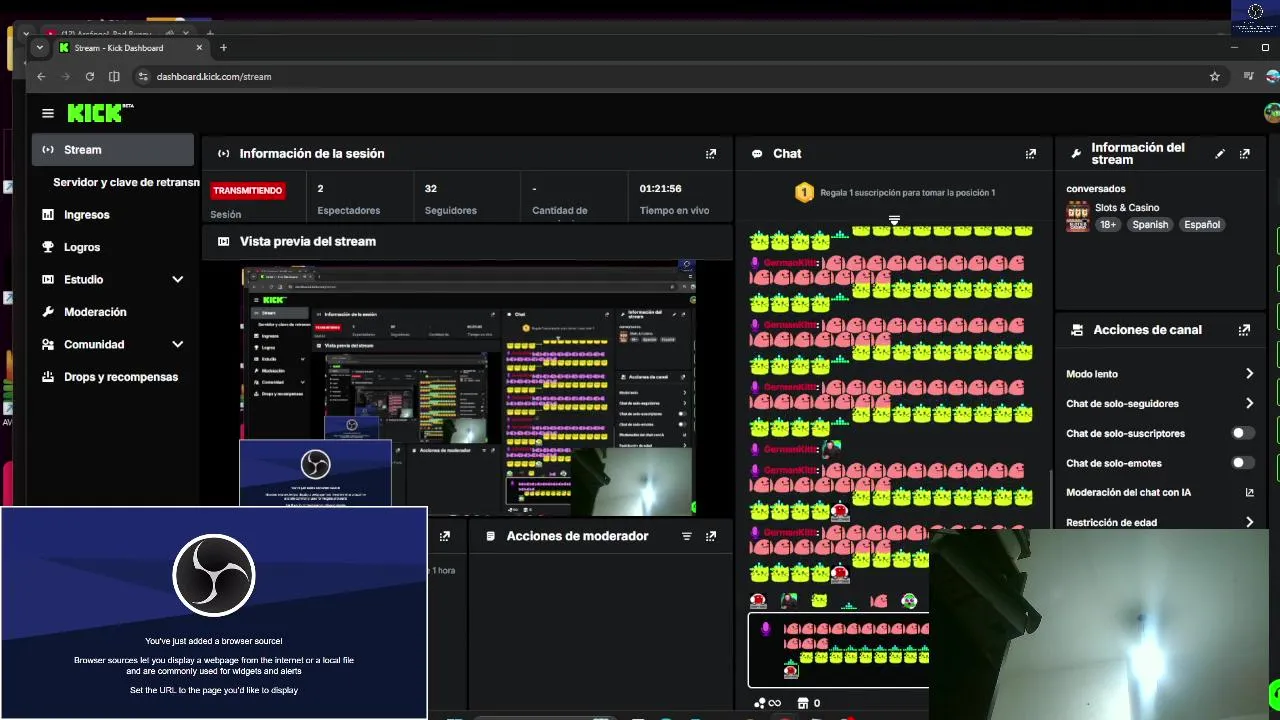Open Chat de solo-seguidores options
Image resolution: width=1280 pixels, height=720 pixels.
point(1250,403)
